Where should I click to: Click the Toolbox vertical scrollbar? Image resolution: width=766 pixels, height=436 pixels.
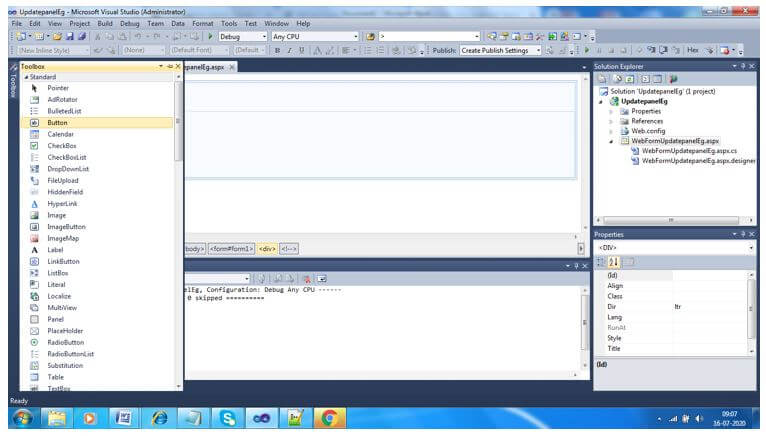pos(178,122)
